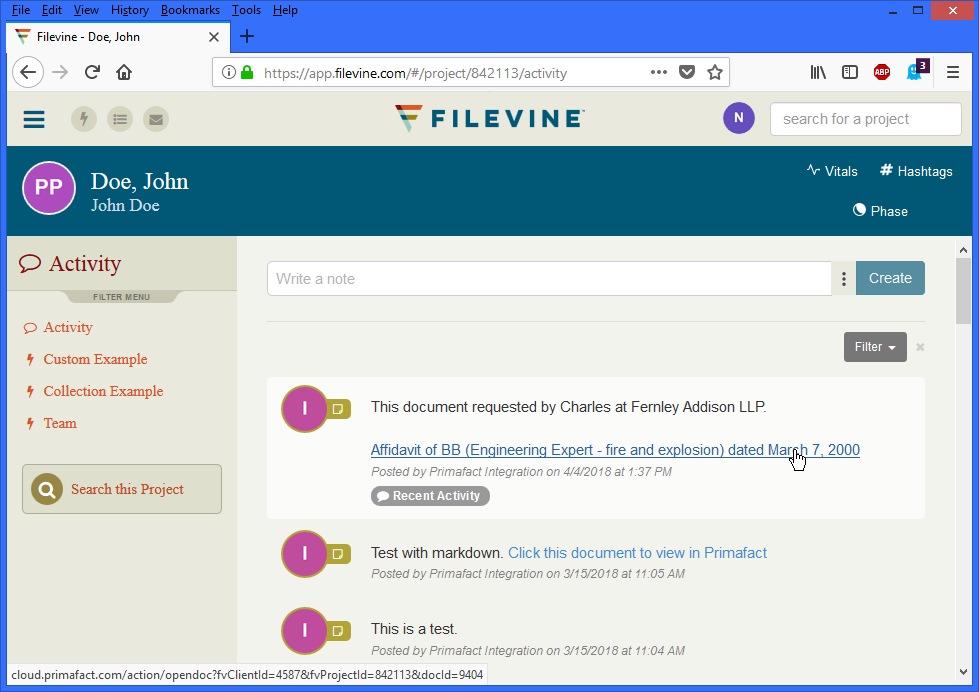Click the lightning bolt activity icon
Screen dimensions: 979x692
pyautogui.click(x=84, y=119)
